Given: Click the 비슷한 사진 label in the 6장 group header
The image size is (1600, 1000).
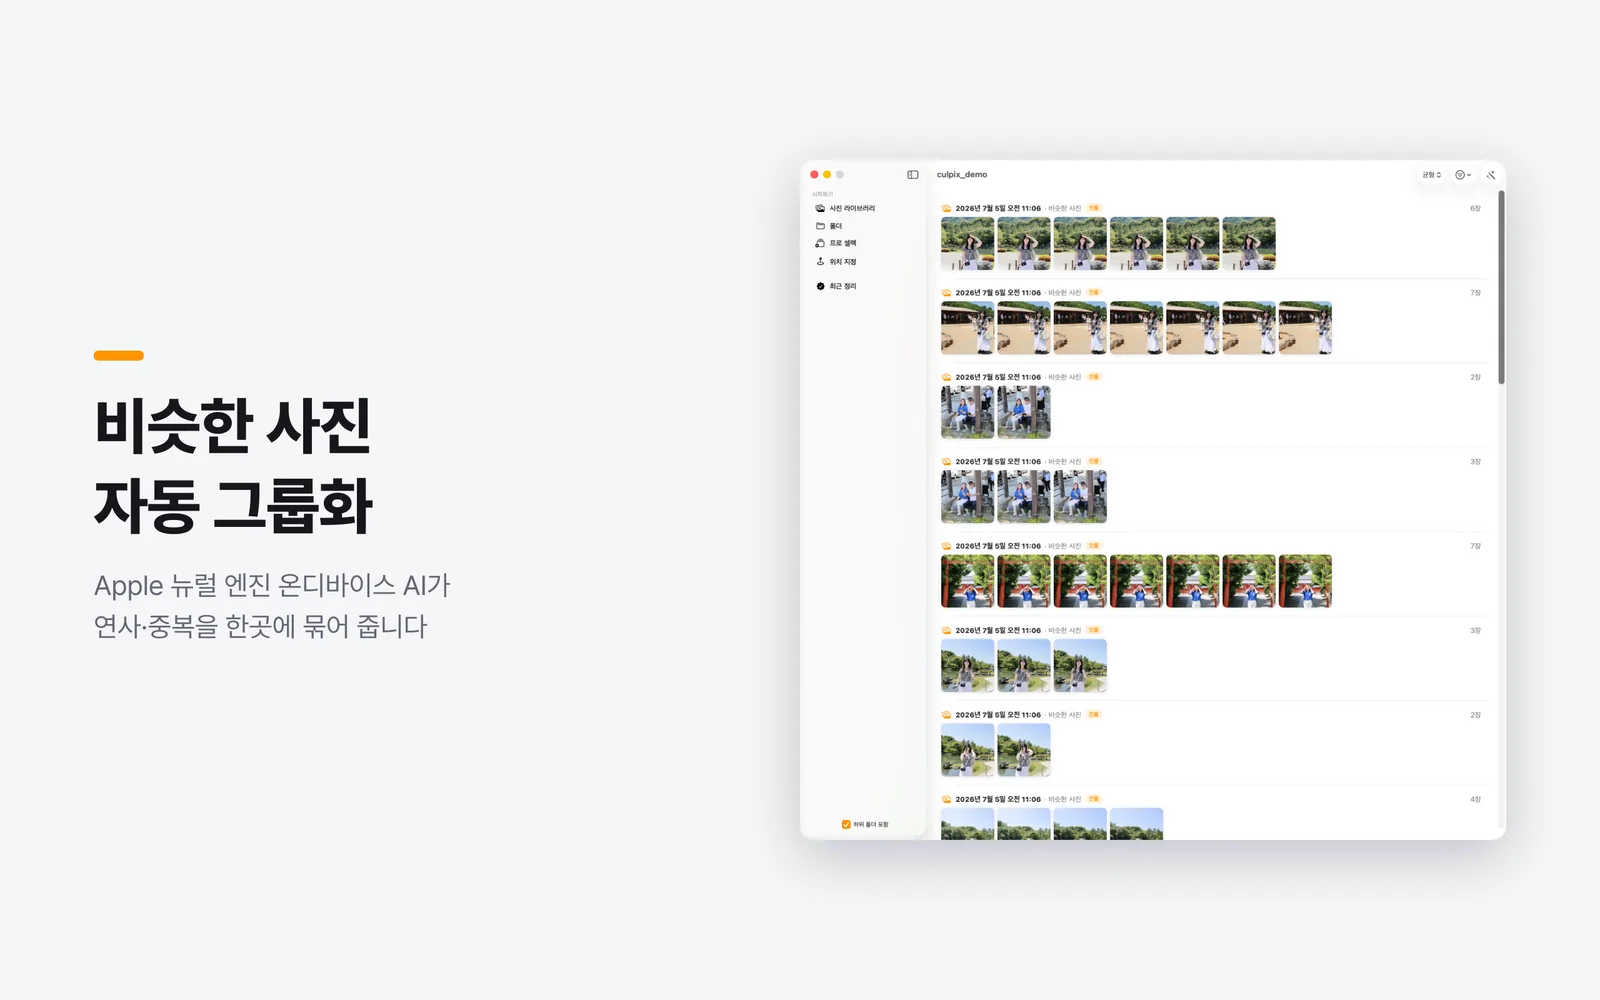Looking at the screenshot, I should 1065,209.
